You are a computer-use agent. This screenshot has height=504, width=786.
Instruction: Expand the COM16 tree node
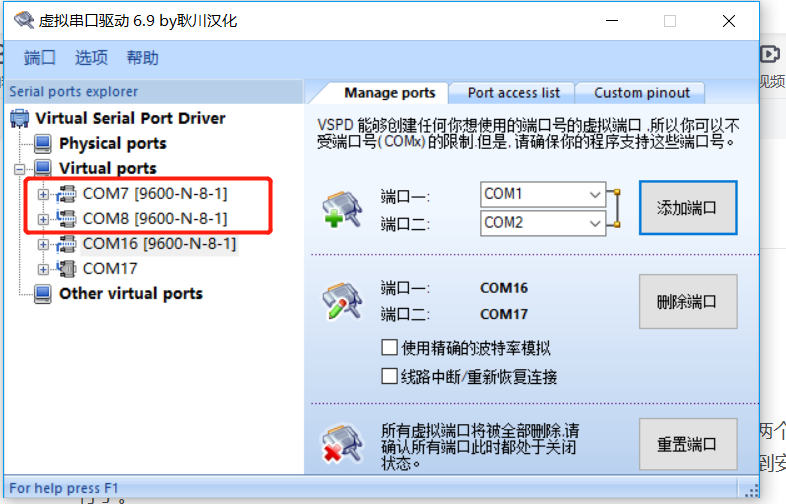[43, 244]
